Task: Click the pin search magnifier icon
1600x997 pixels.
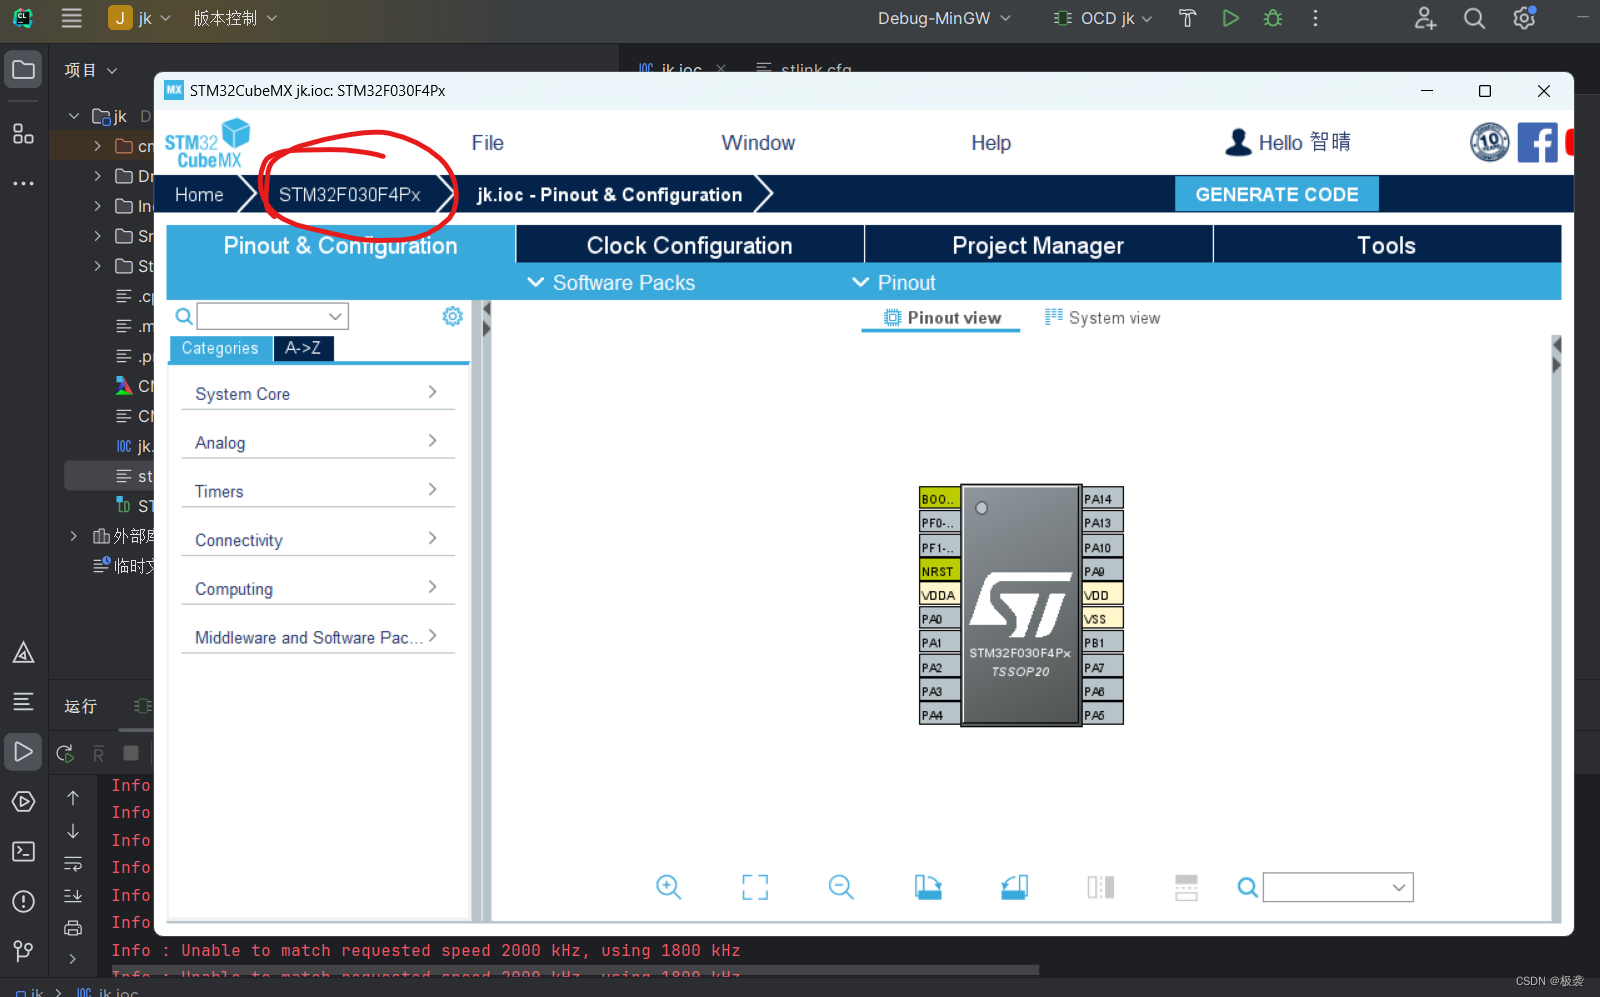Action: (x=1247, y=887)
